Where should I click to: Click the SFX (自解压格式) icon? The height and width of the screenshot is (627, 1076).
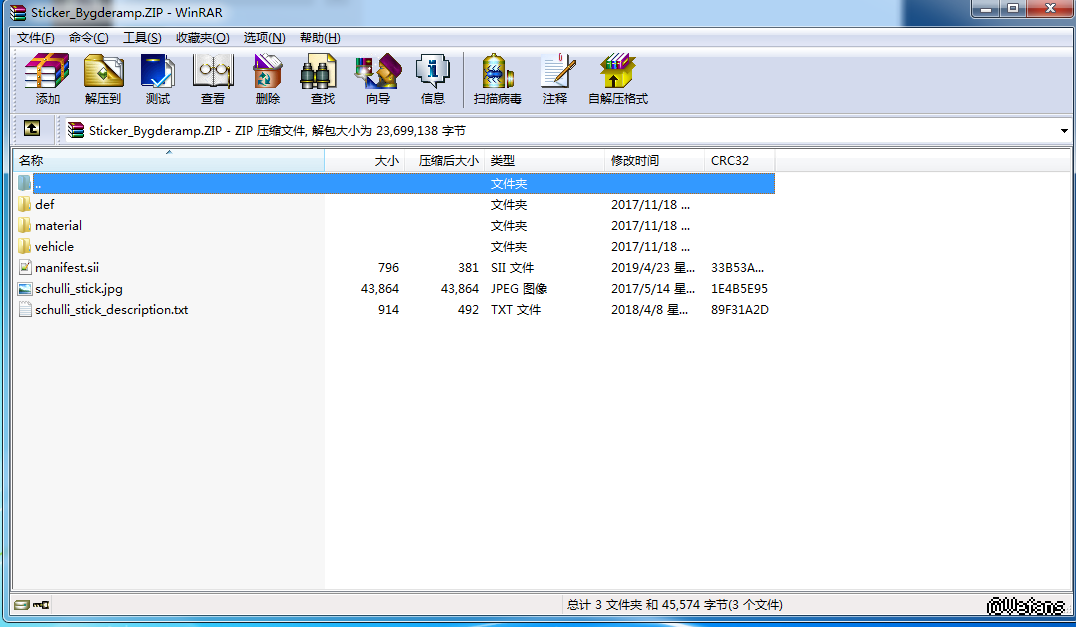coord(618,80)
